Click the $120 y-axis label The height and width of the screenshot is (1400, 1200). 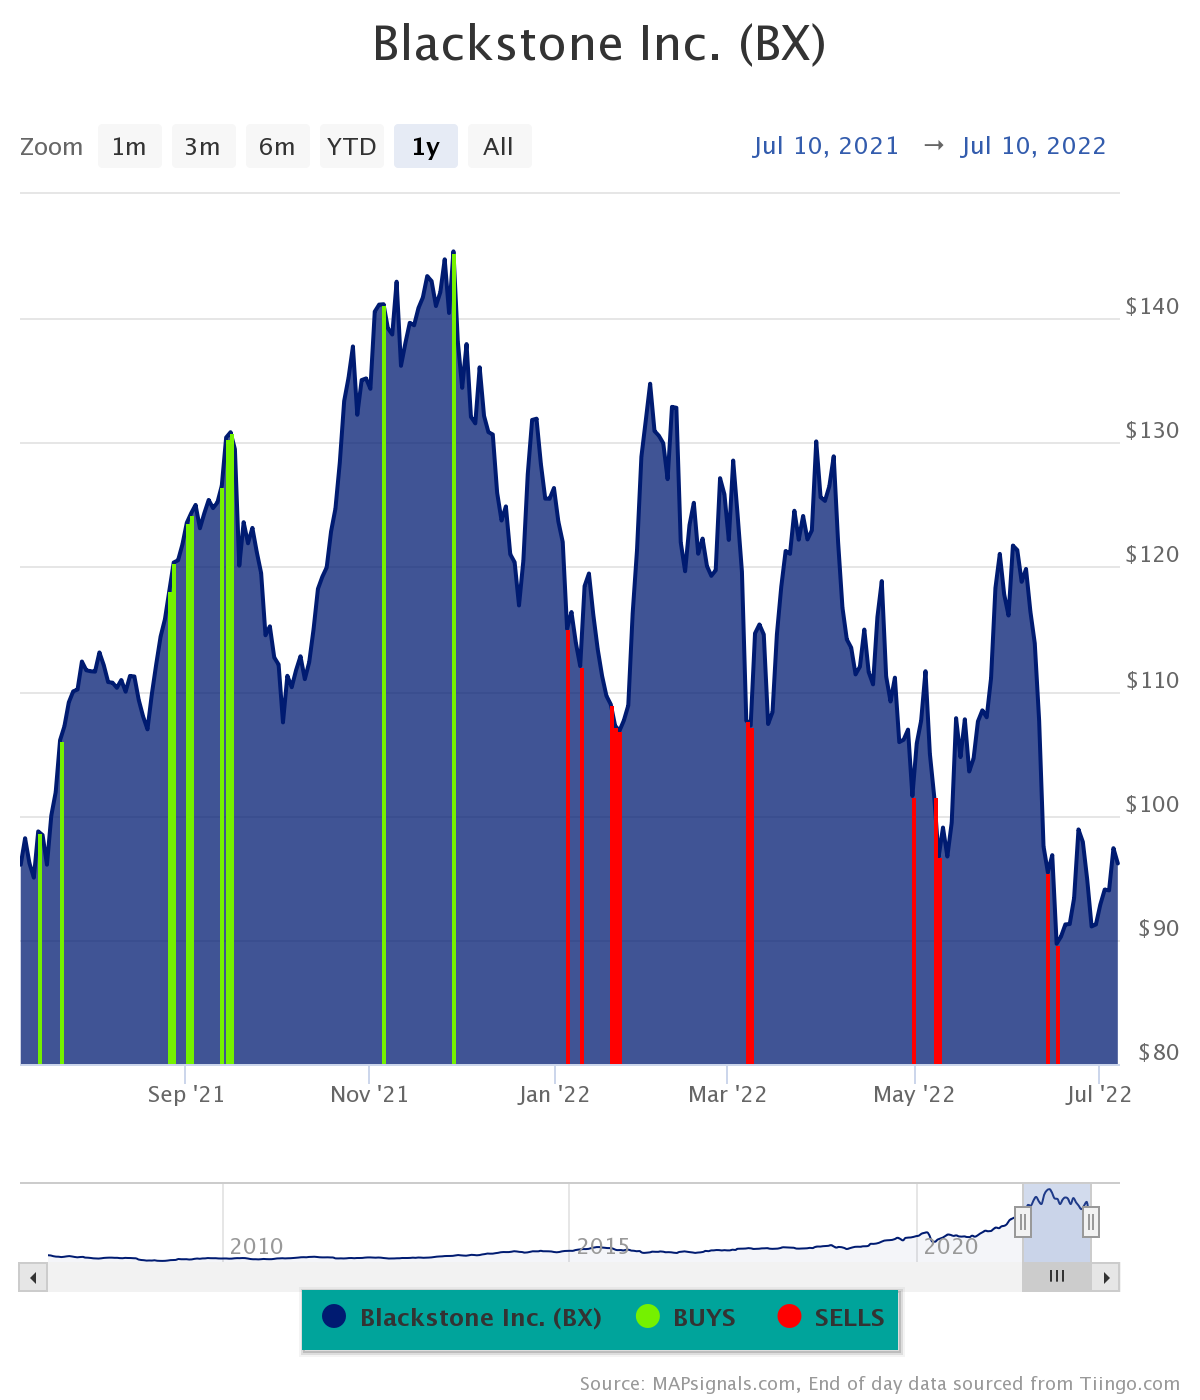coord(1152,555)
